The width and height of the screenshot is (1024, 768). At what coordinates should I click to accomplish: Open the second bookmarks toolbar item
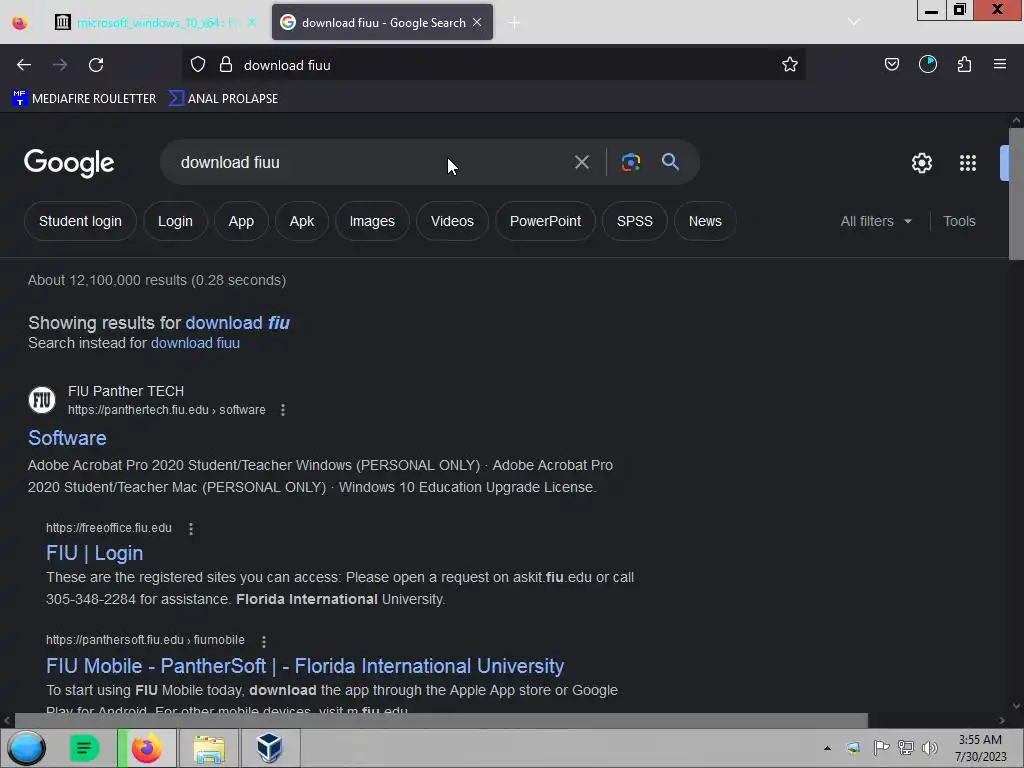(x=223, y=99)
